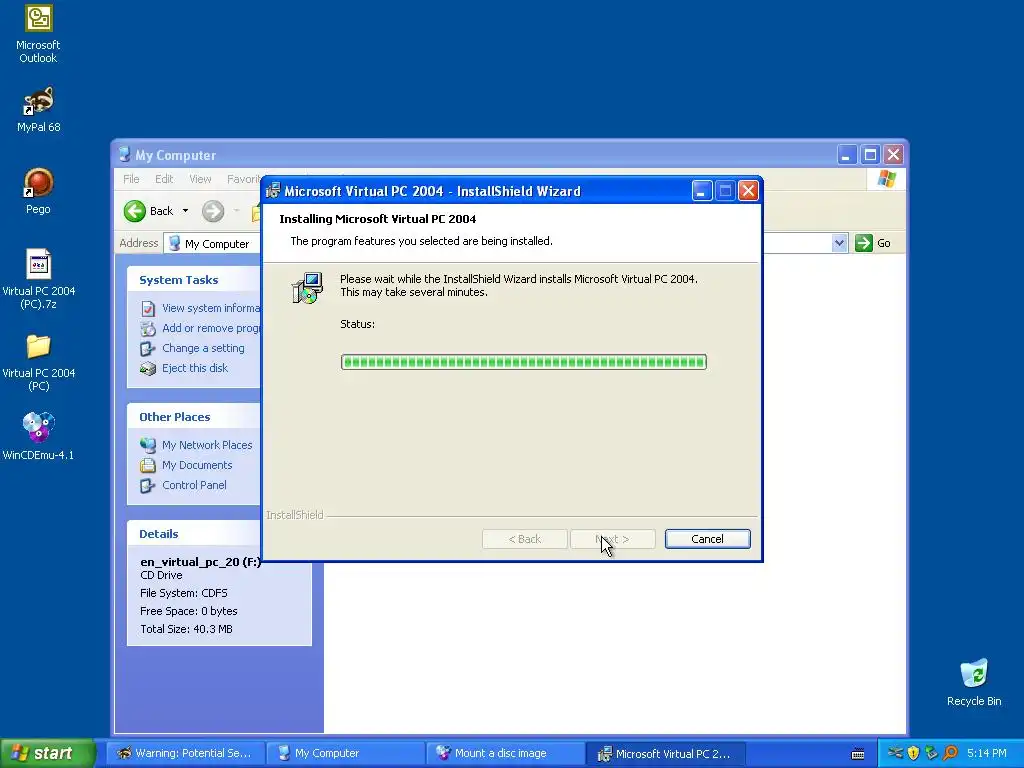
Task: Collapse the System Tasks panel header
Action: pyautogui.click(x=193, y=280)
